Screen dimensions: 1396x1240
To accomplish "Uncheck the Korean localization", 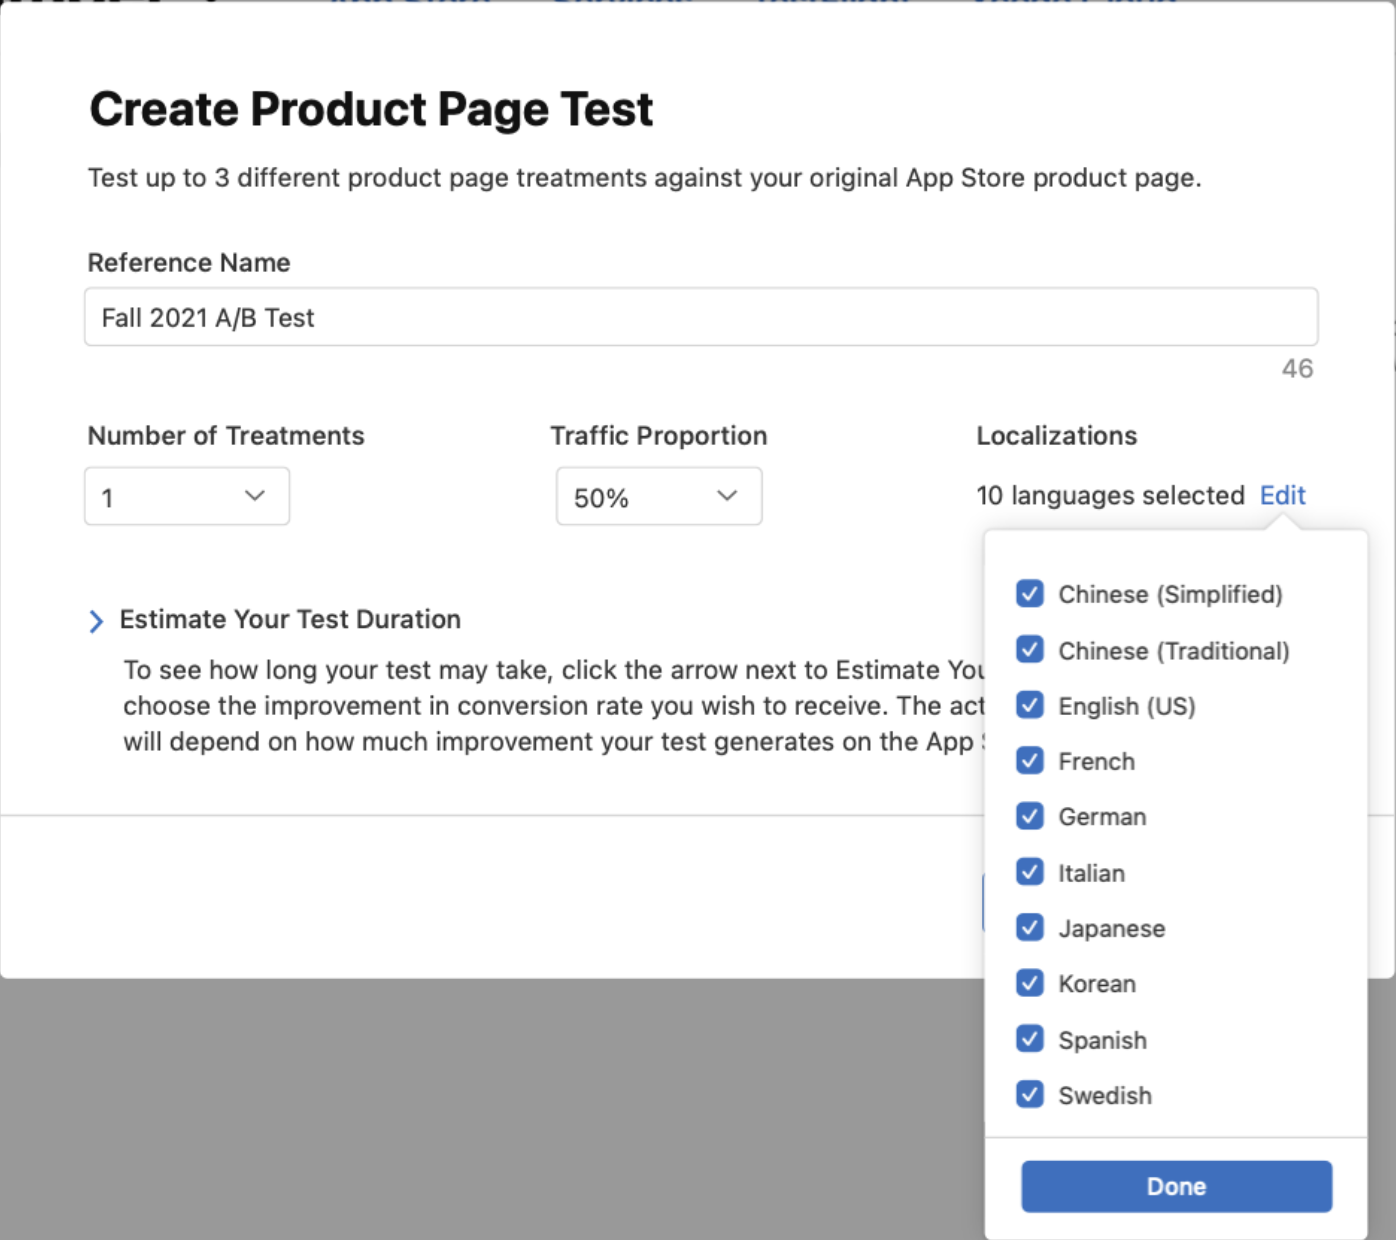I will [1030, 982].
